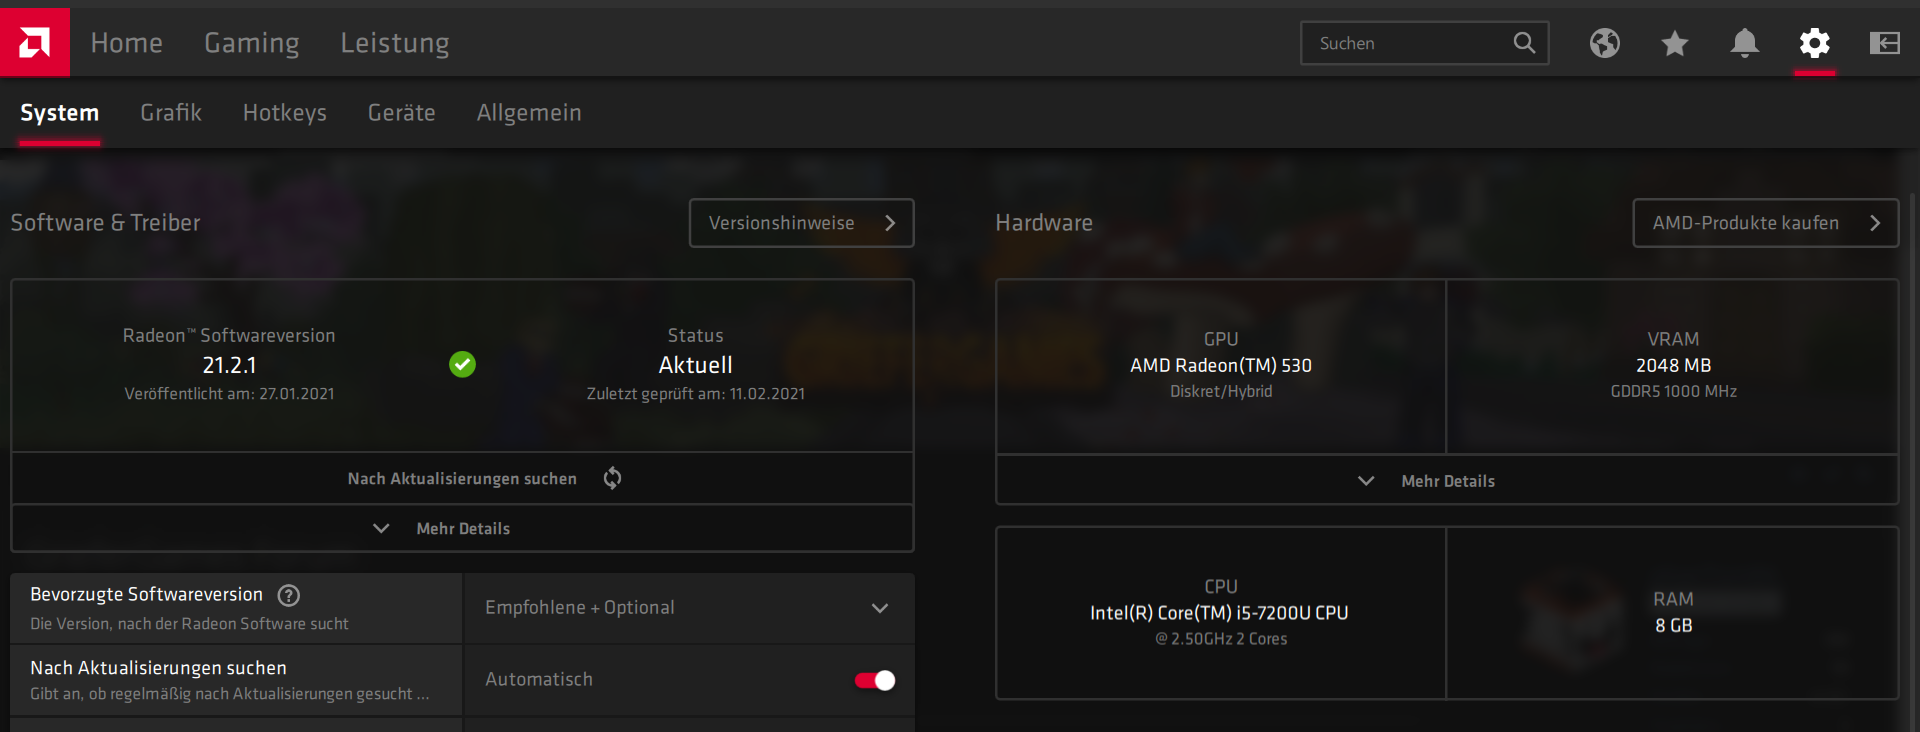
Task: Expand Mehr Details under Hardware GPU
Action: [x=1447, y=481]
